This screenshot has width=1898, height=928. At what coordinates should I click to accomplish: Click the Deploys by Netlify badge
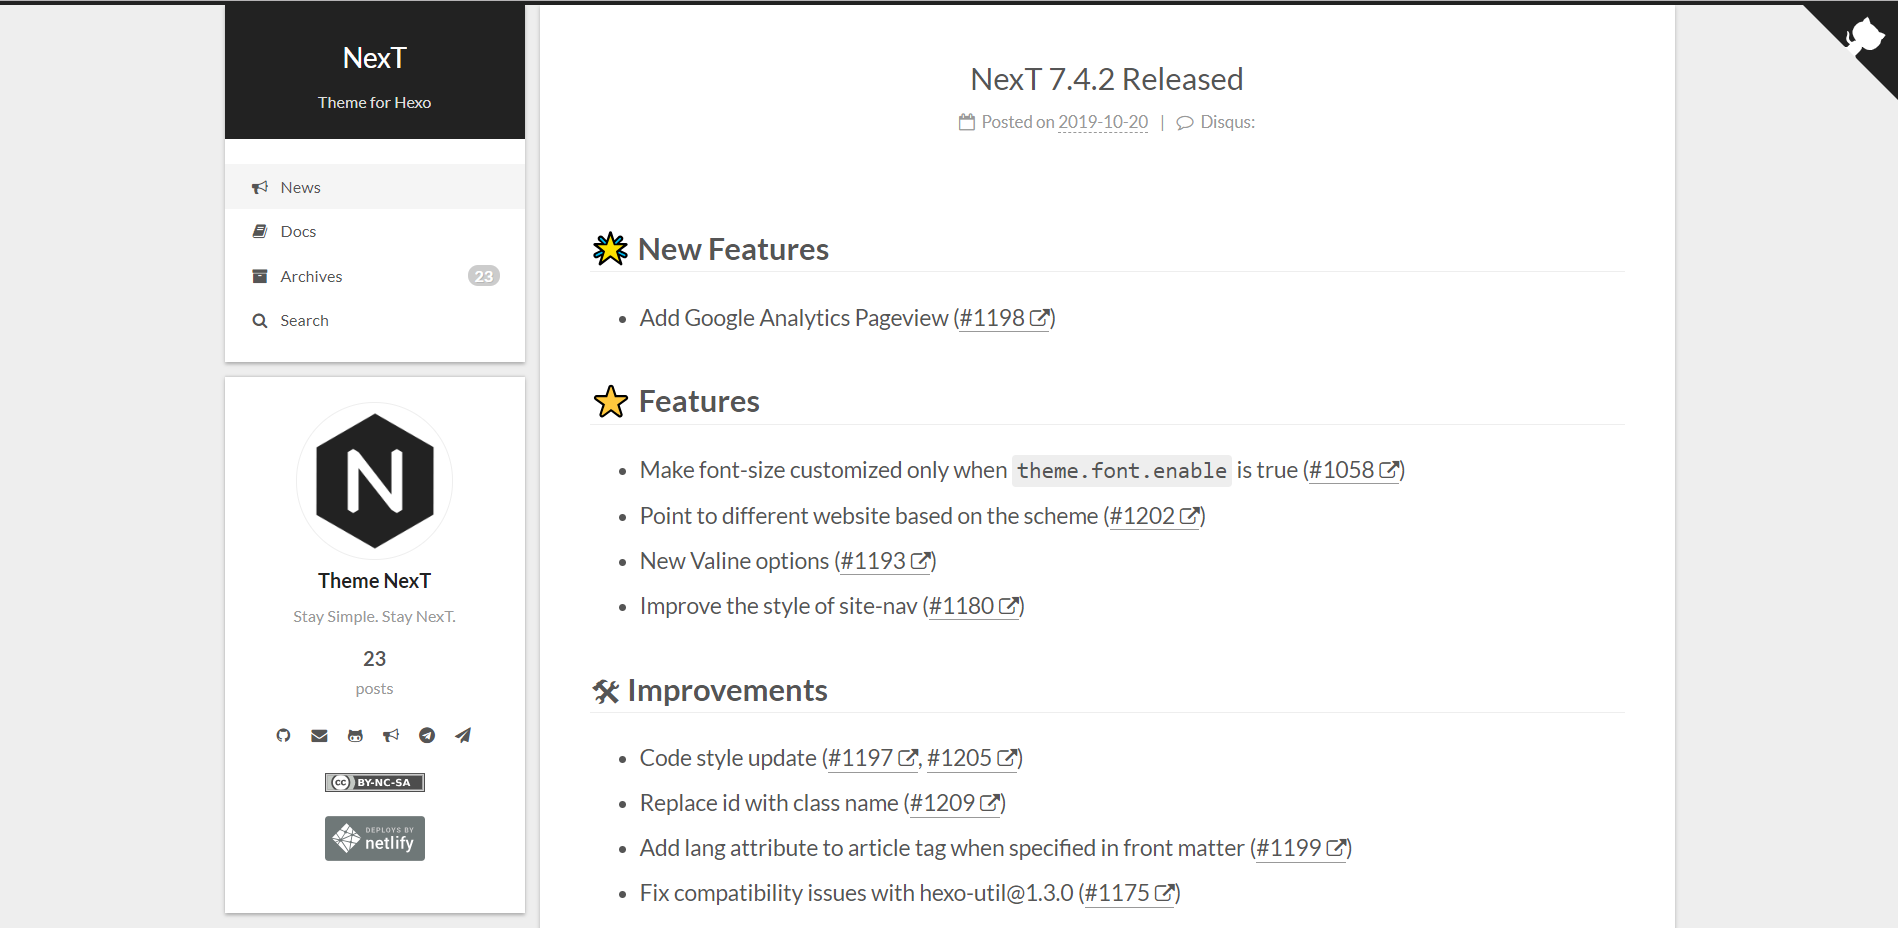click(x=374, y=838)
